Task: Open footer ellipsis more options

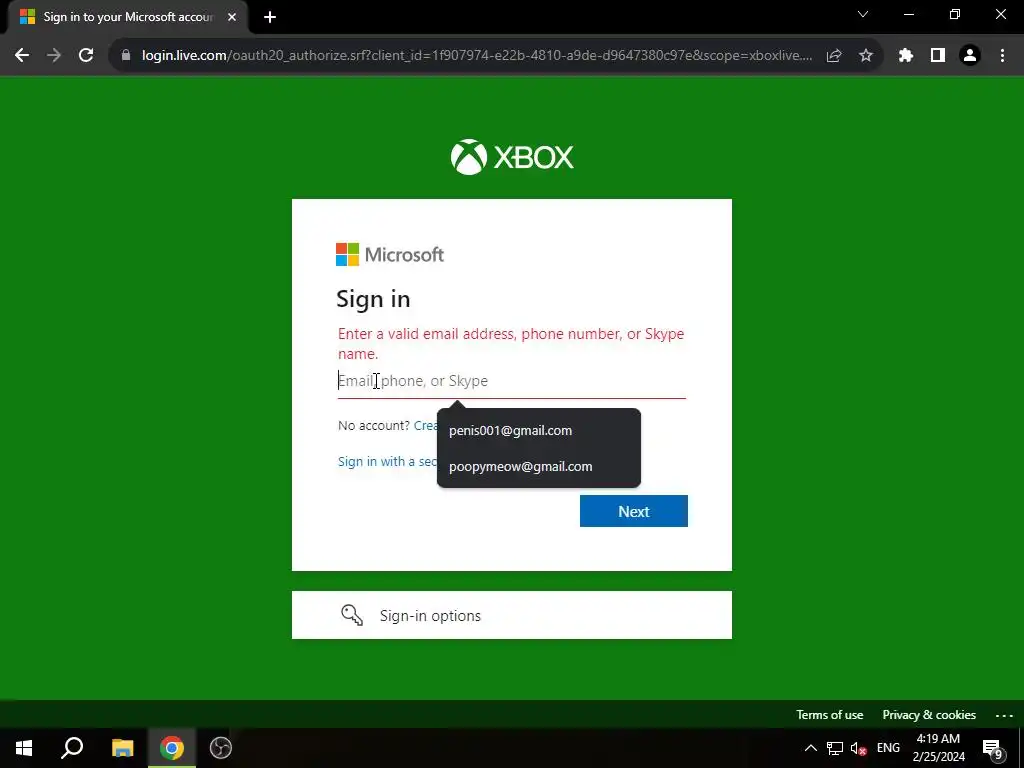Action: pos(1004,715)
